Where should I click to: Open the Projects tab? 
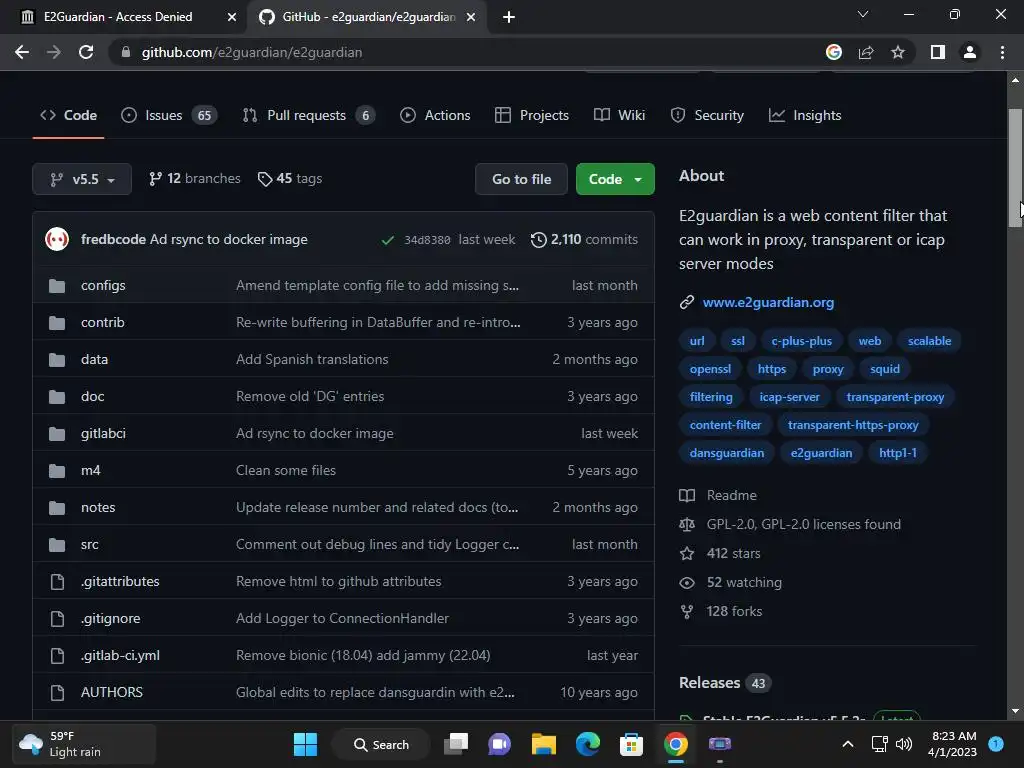point(532,116)
